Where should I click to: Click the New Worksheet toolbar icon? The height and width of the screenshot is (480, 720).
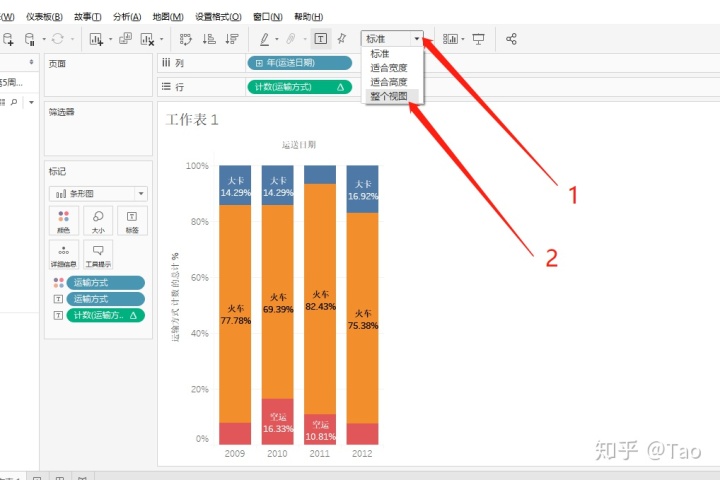96,40
